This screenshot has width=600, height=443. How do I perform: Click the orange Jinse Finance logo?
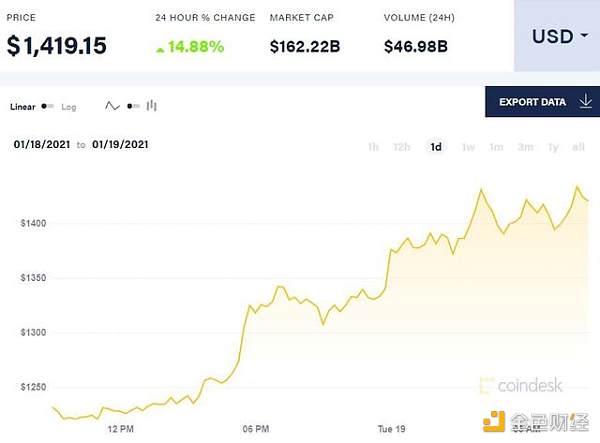(494, 422)
